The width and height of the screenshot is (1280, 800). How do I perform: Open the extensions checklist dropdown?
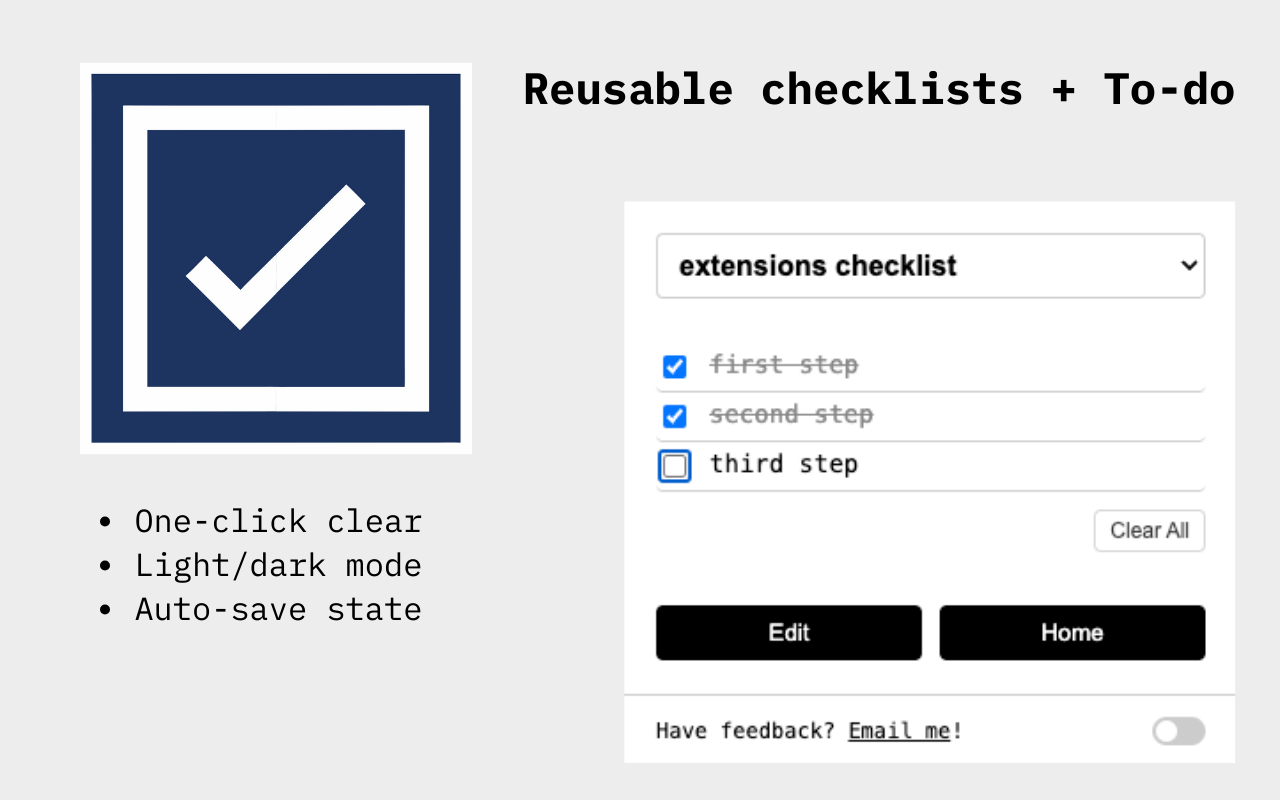pyautogui.click(x=930, y=266)
